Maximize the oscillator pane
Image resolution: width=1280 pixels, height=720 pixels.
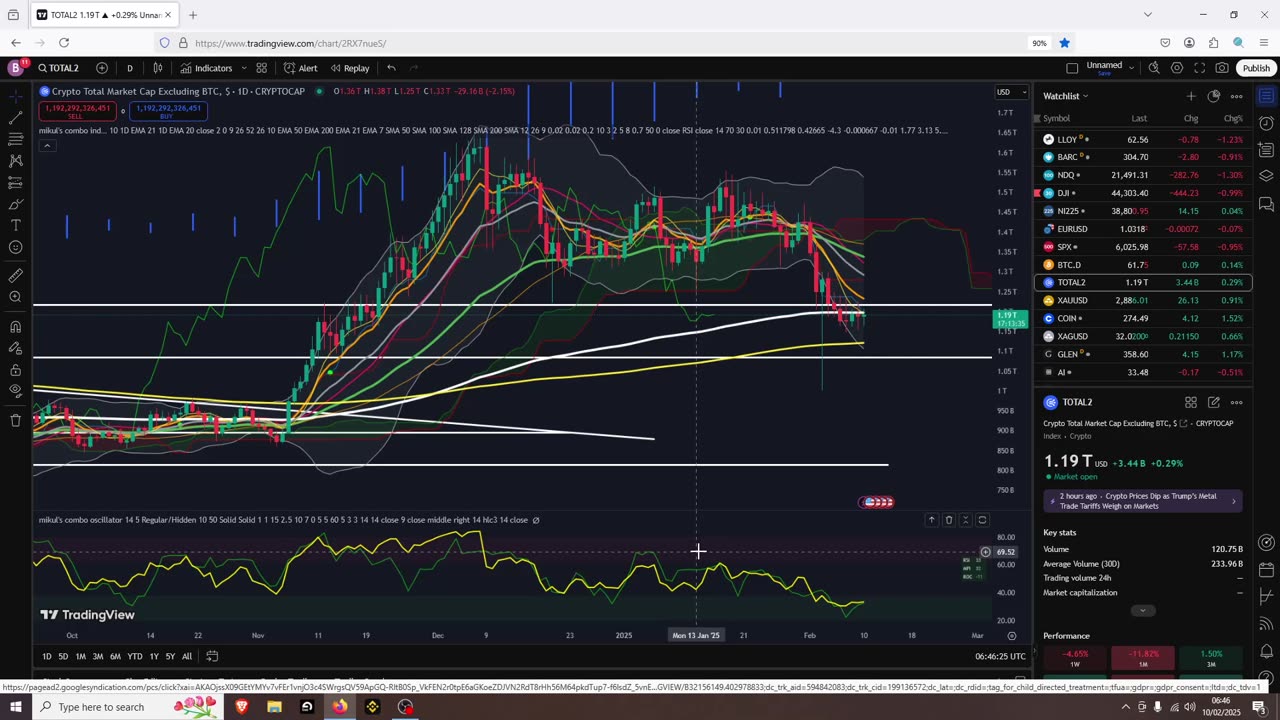[x=982, y=520]
